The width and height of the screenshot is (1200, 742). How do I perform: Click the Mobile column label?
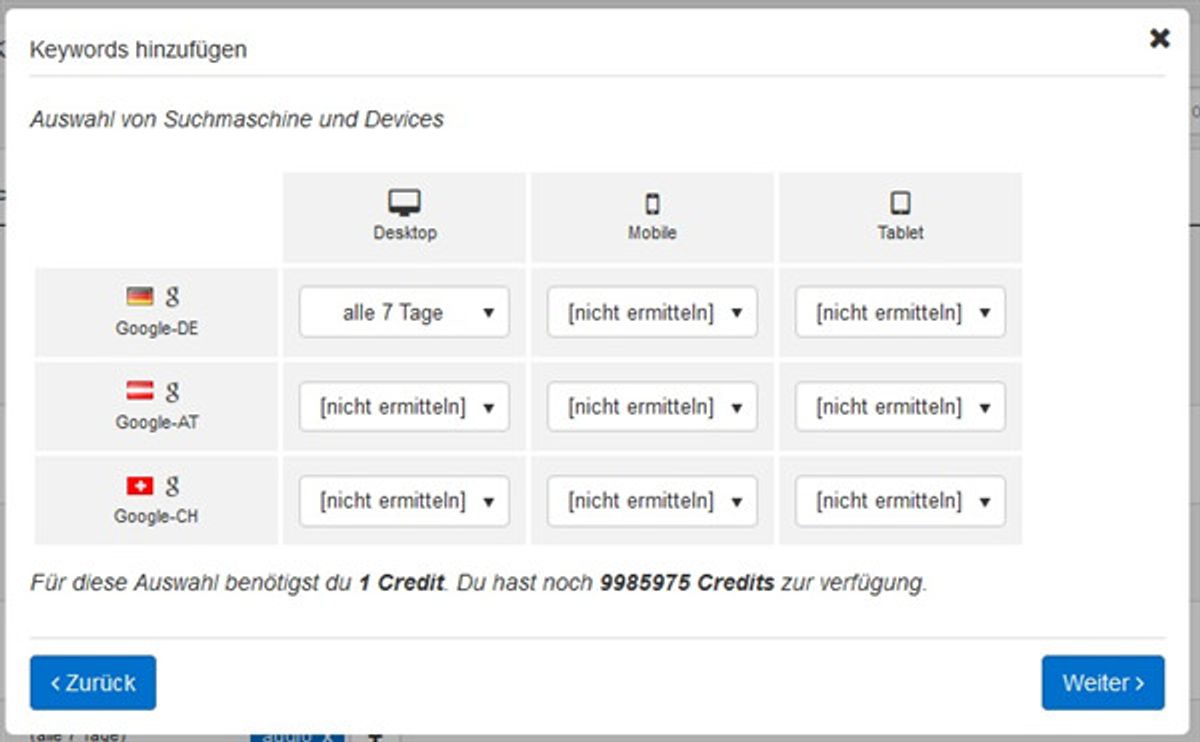coord(652,233)
